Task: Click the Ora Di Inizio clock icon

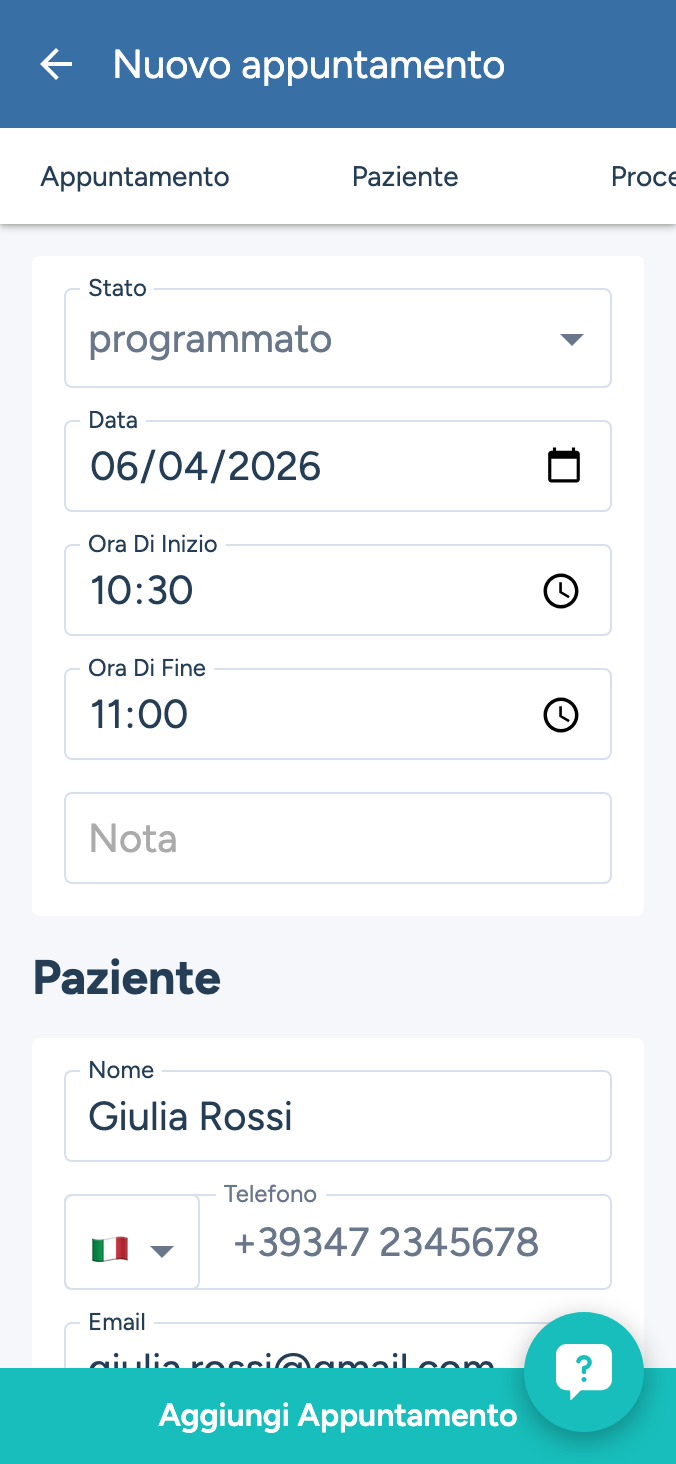Action: 560,591
